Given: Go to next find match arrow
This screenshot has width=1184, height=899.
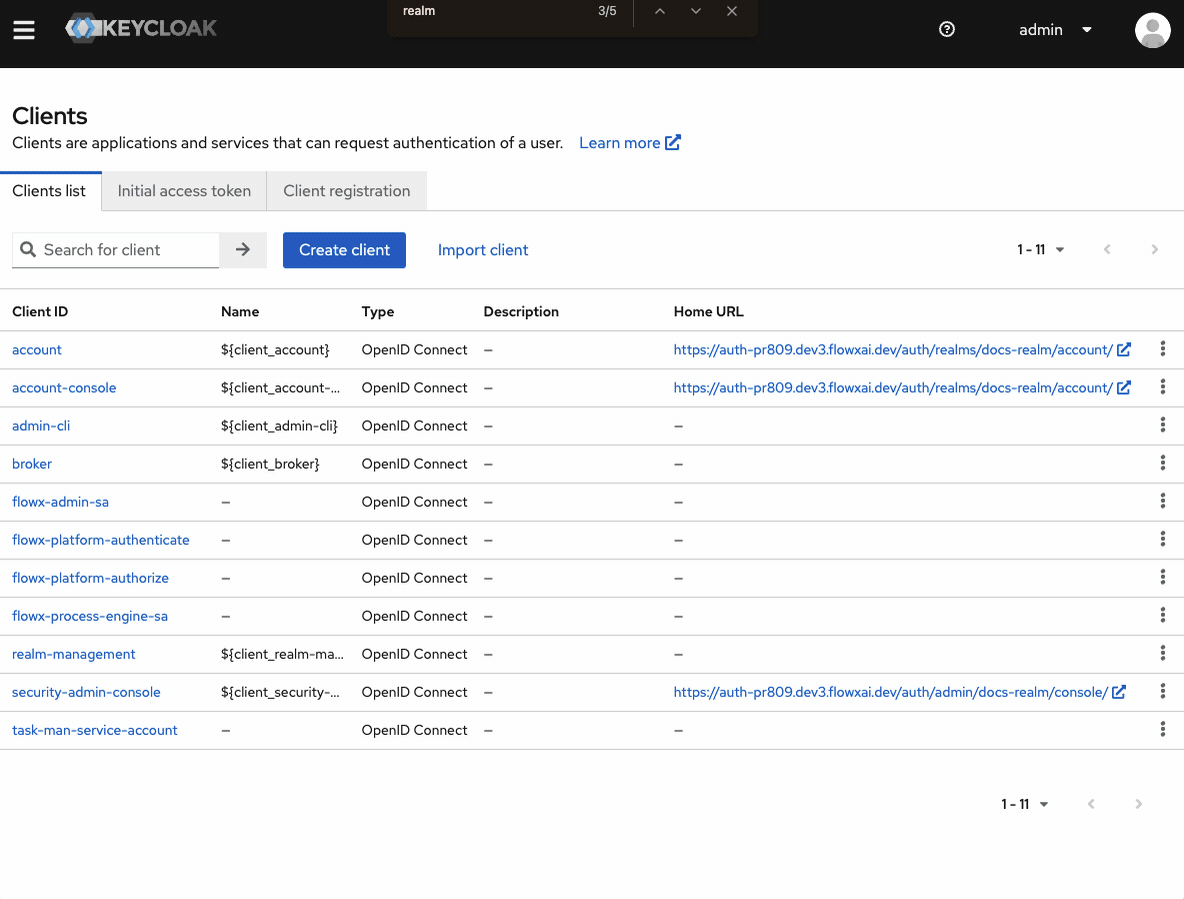Looking at the screenshot, I should [696, 11].
